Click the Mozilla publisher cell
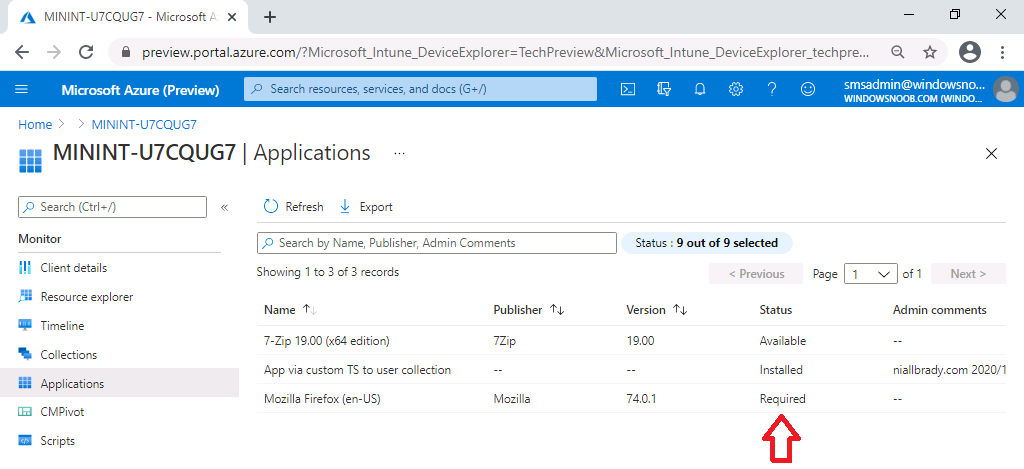The image size is (1024, 469). coord(512,398)
